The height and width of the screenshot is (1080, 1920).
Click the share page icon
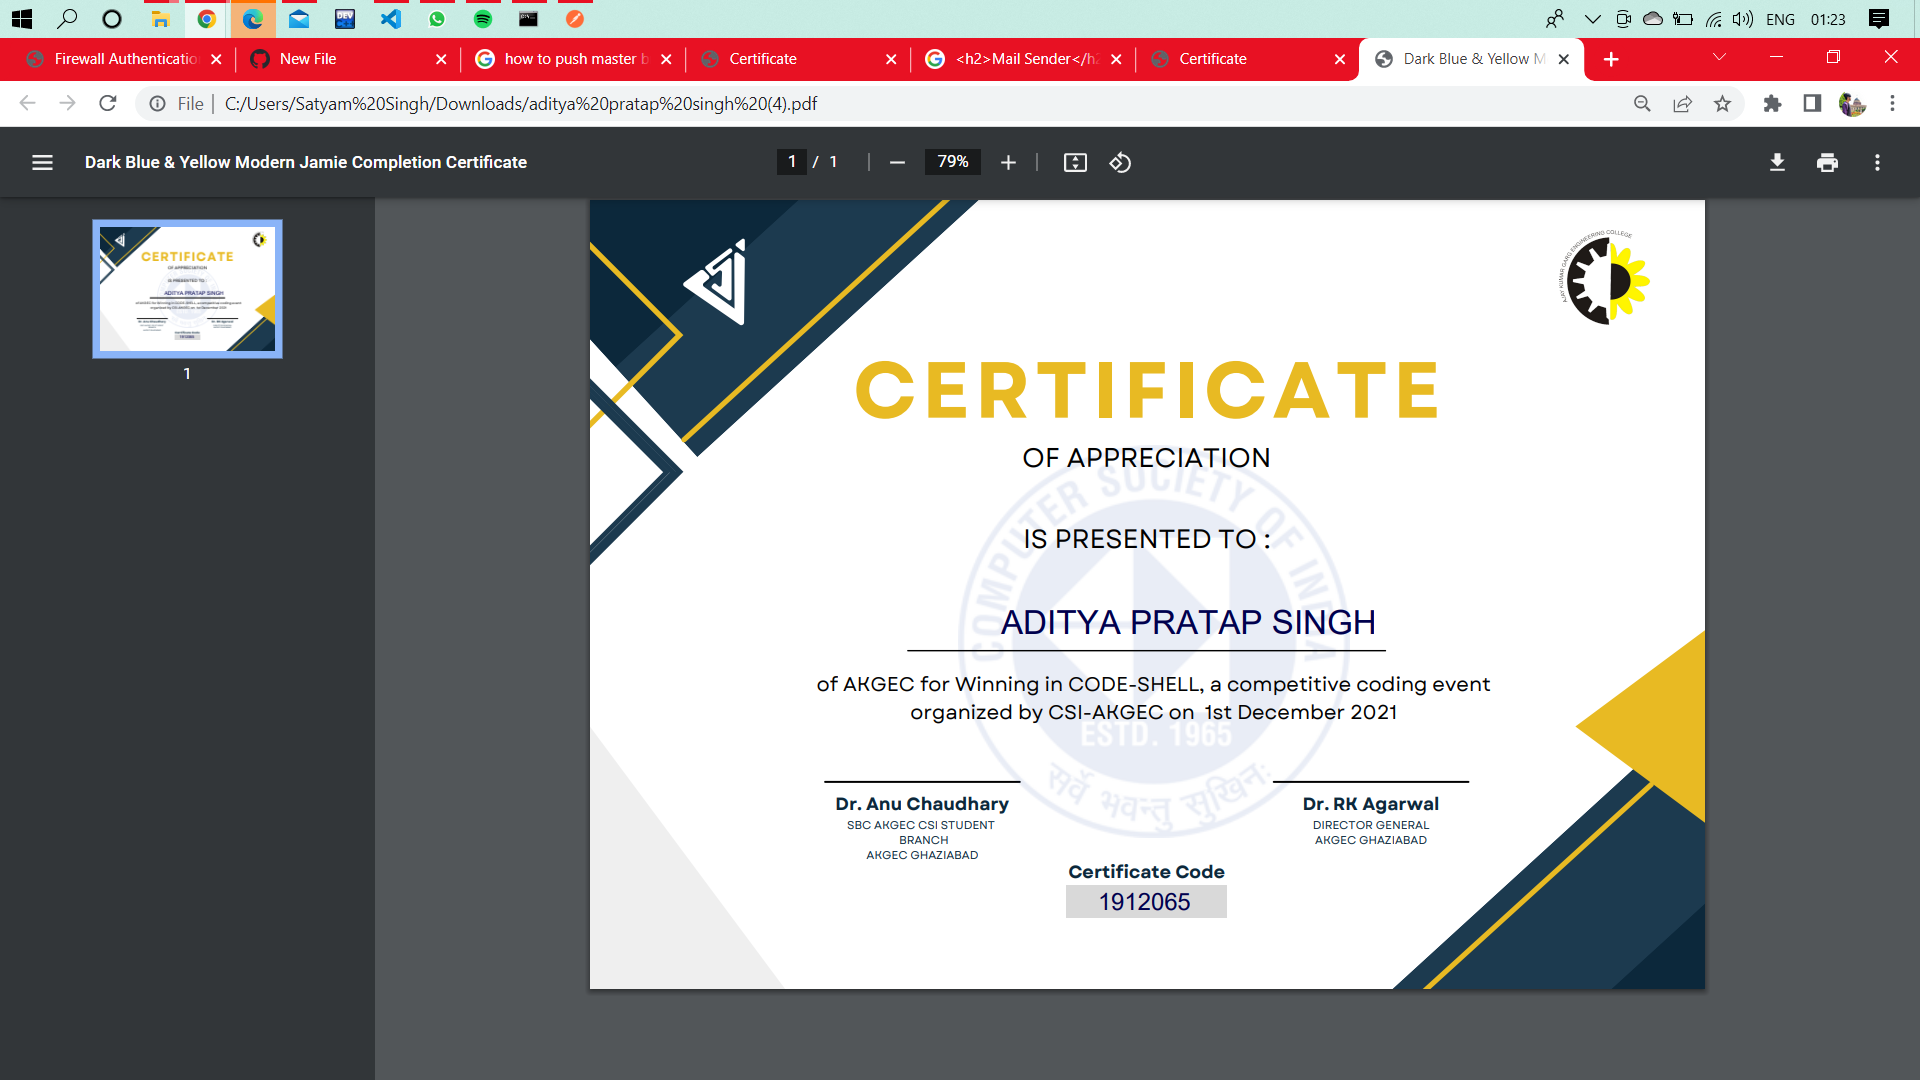[1682, 103]
